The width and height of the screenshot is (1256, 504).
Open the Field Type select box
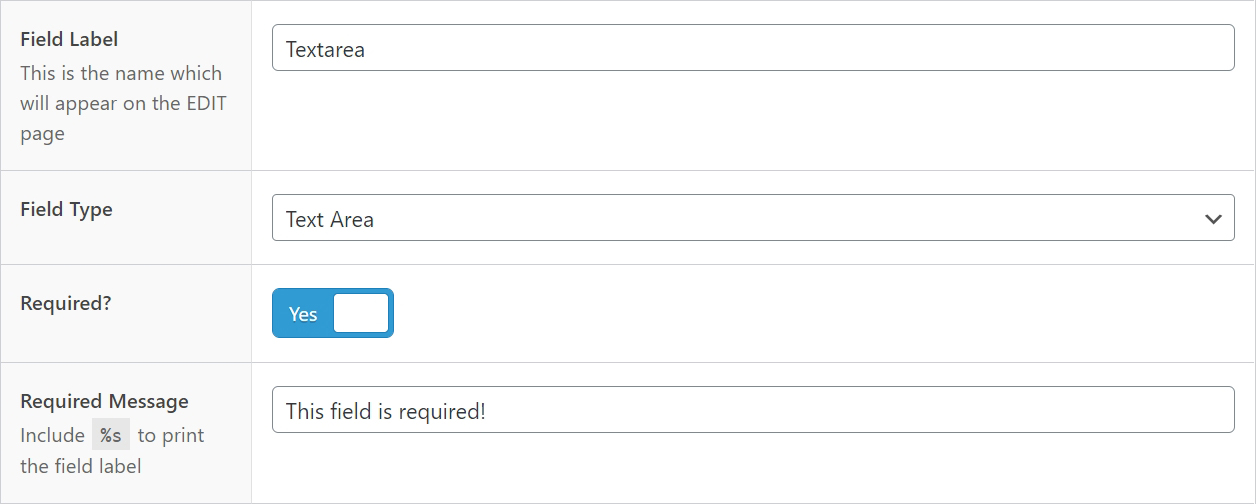[x=753, y=218]
